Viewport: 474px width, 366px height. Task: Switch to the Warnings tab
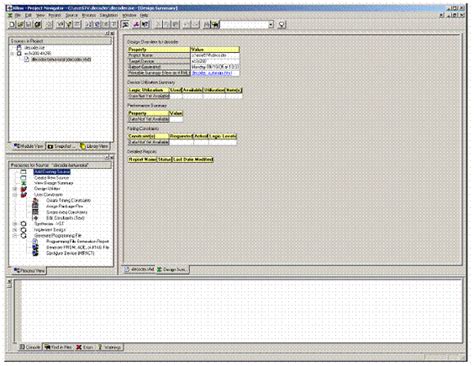pos(110,347)
